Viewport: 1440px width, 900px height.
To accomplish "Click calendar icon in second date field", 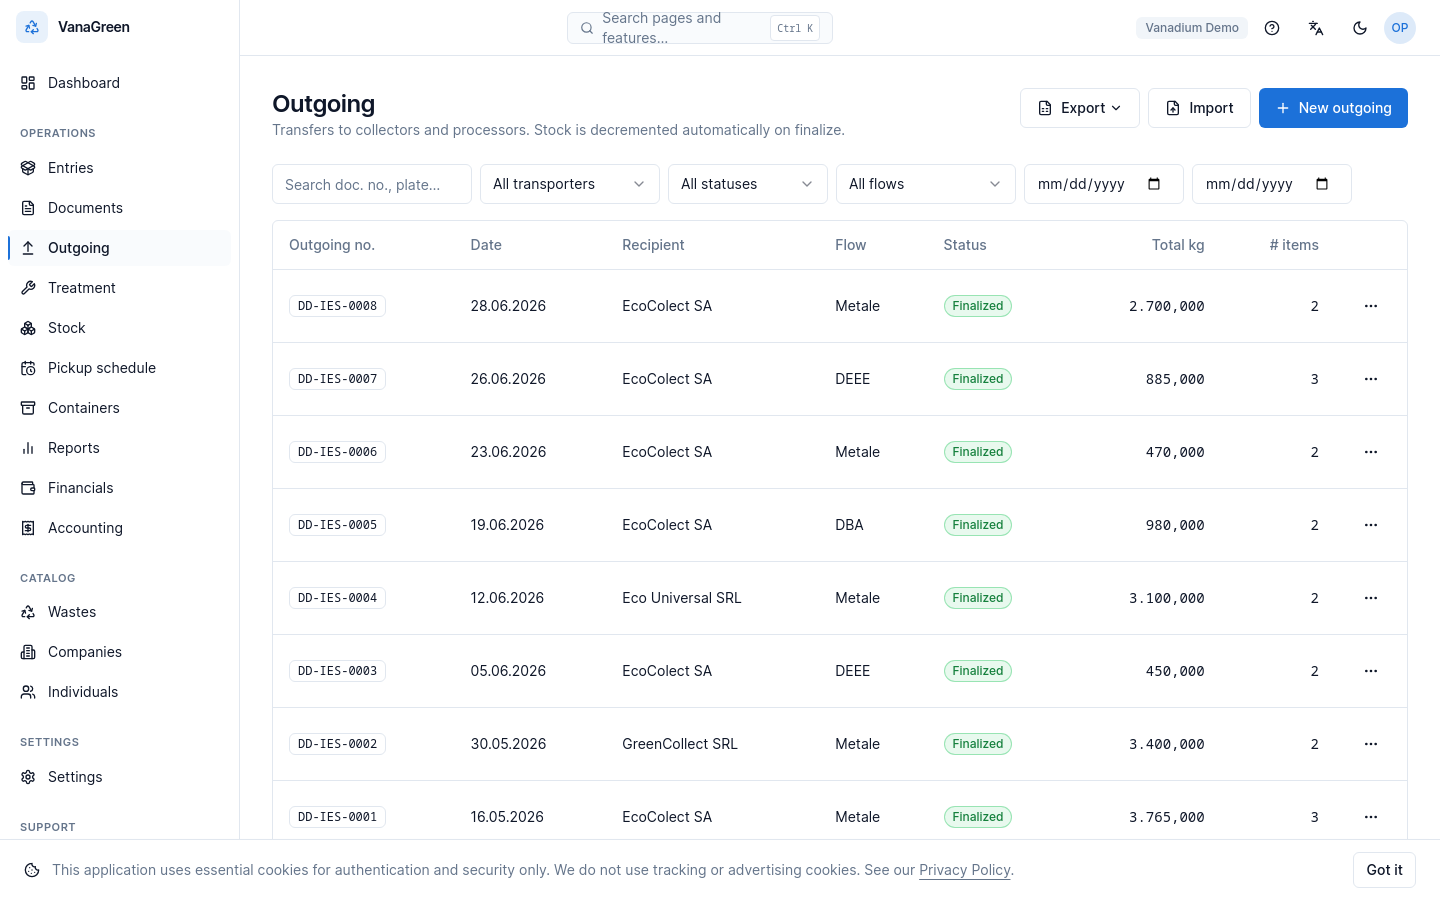I will tap(1322, 184).
